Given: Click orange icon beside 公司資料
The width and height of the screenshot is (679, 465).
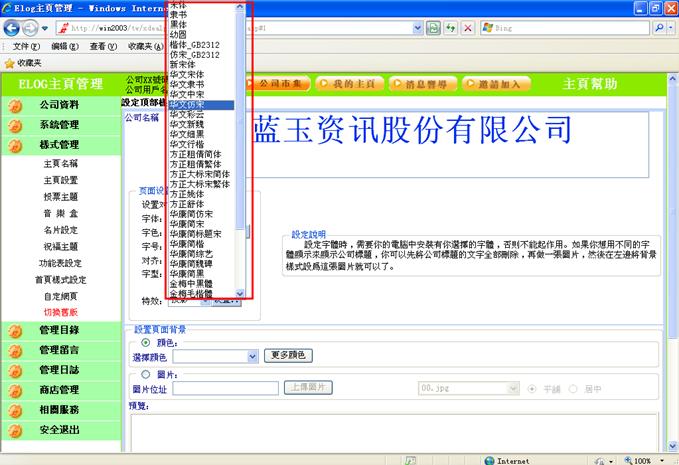Looking at the screenshot, I should tap(14, 104).
